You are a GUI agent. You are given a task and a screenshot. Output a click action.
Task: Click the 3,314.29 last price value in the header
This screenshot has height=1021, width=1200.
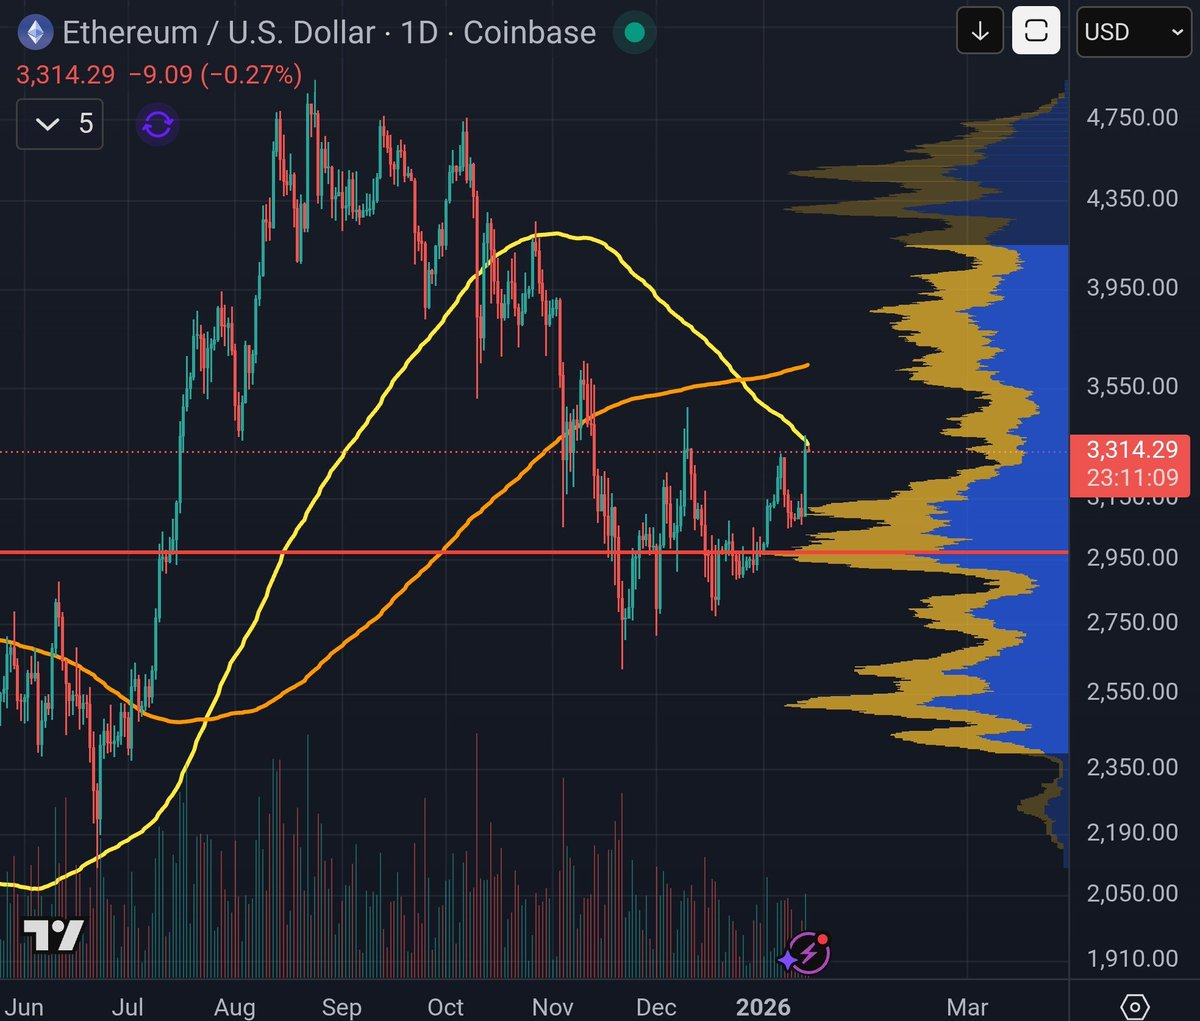65,75
